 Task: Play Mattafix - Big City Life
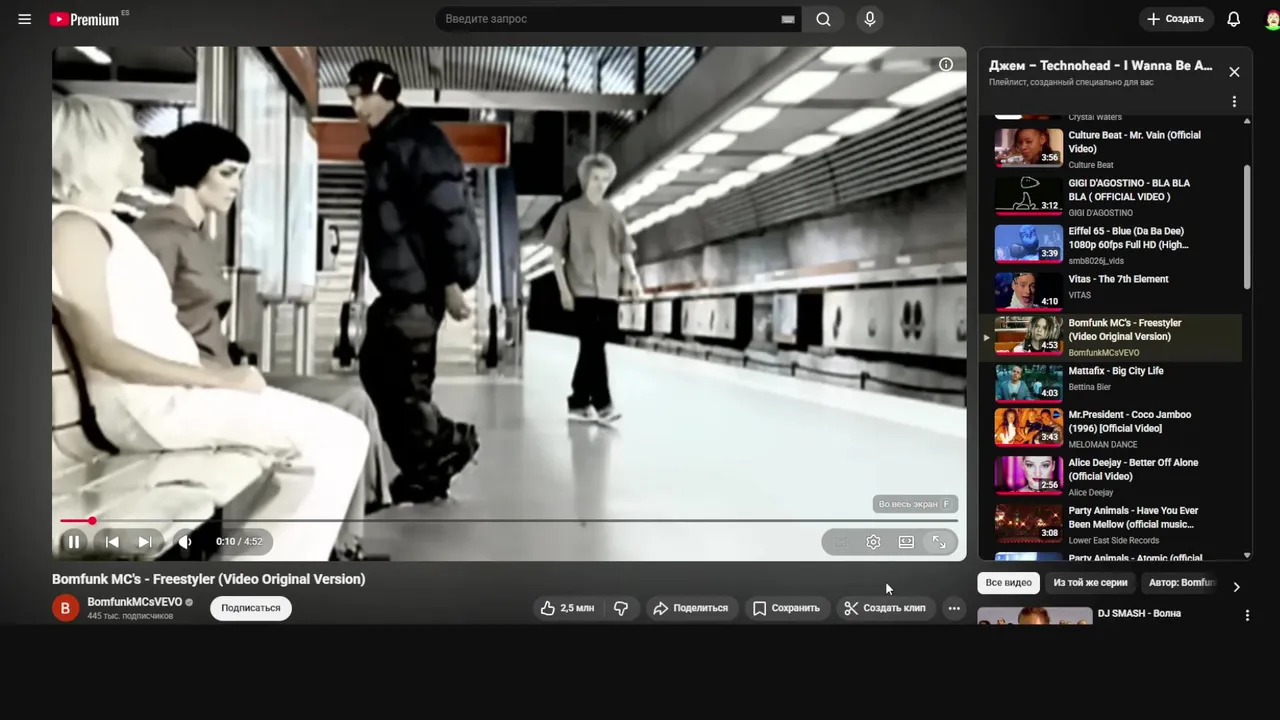[1110, 382]
